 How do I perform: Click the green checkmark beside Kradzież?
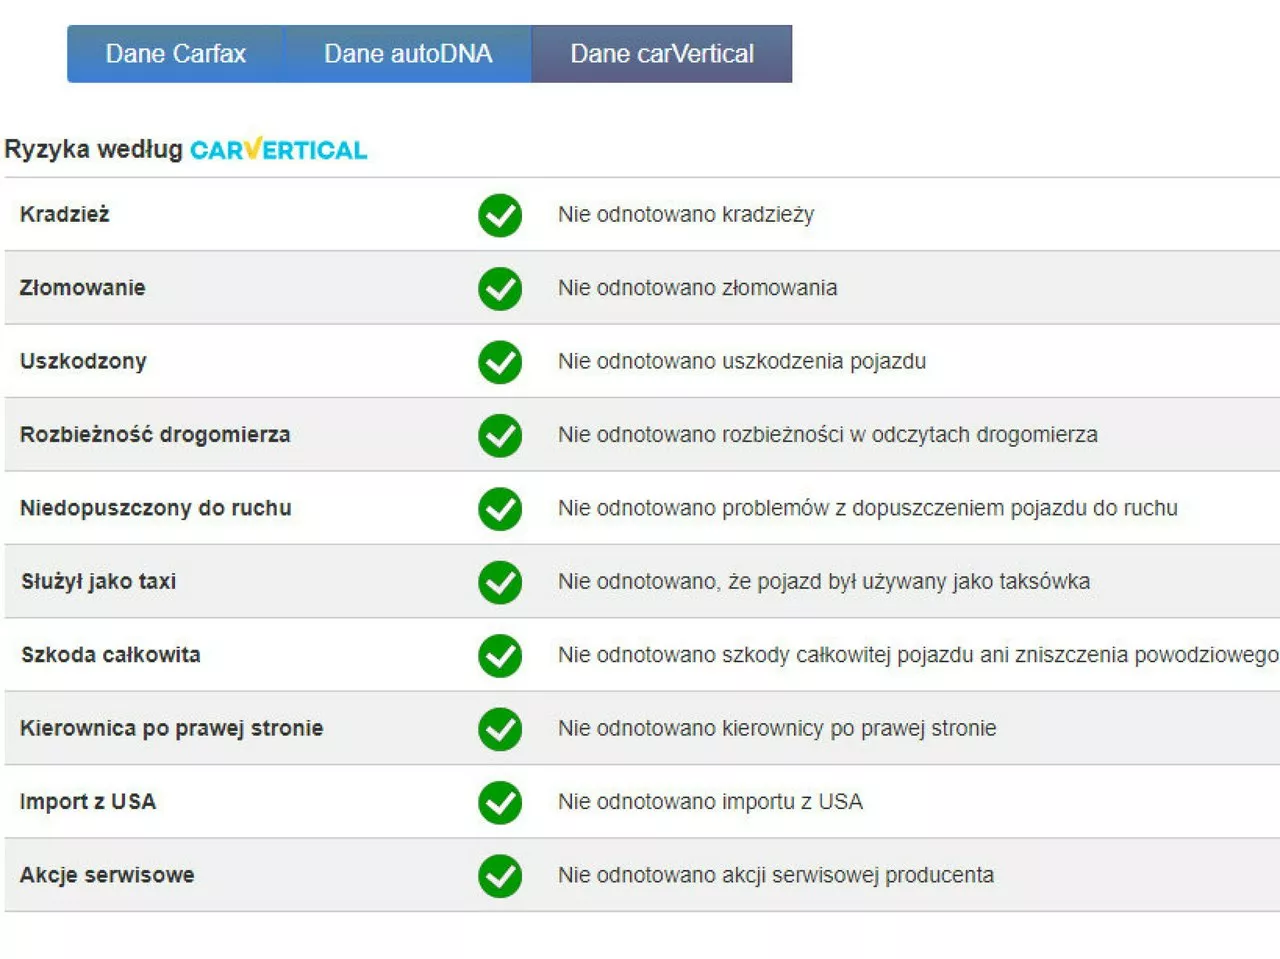point(499,215)
